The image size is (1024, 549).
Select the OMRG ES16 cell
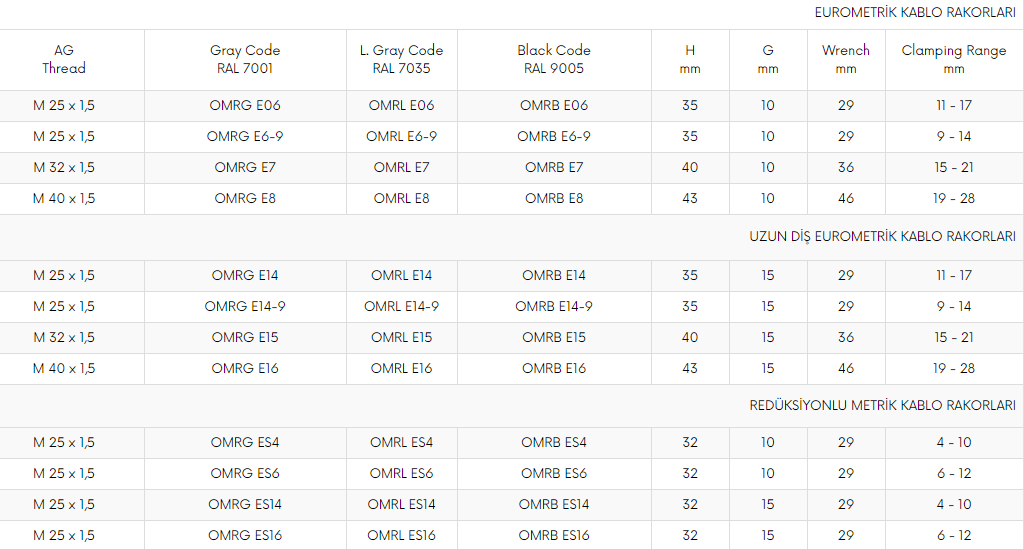pos(245,535)
